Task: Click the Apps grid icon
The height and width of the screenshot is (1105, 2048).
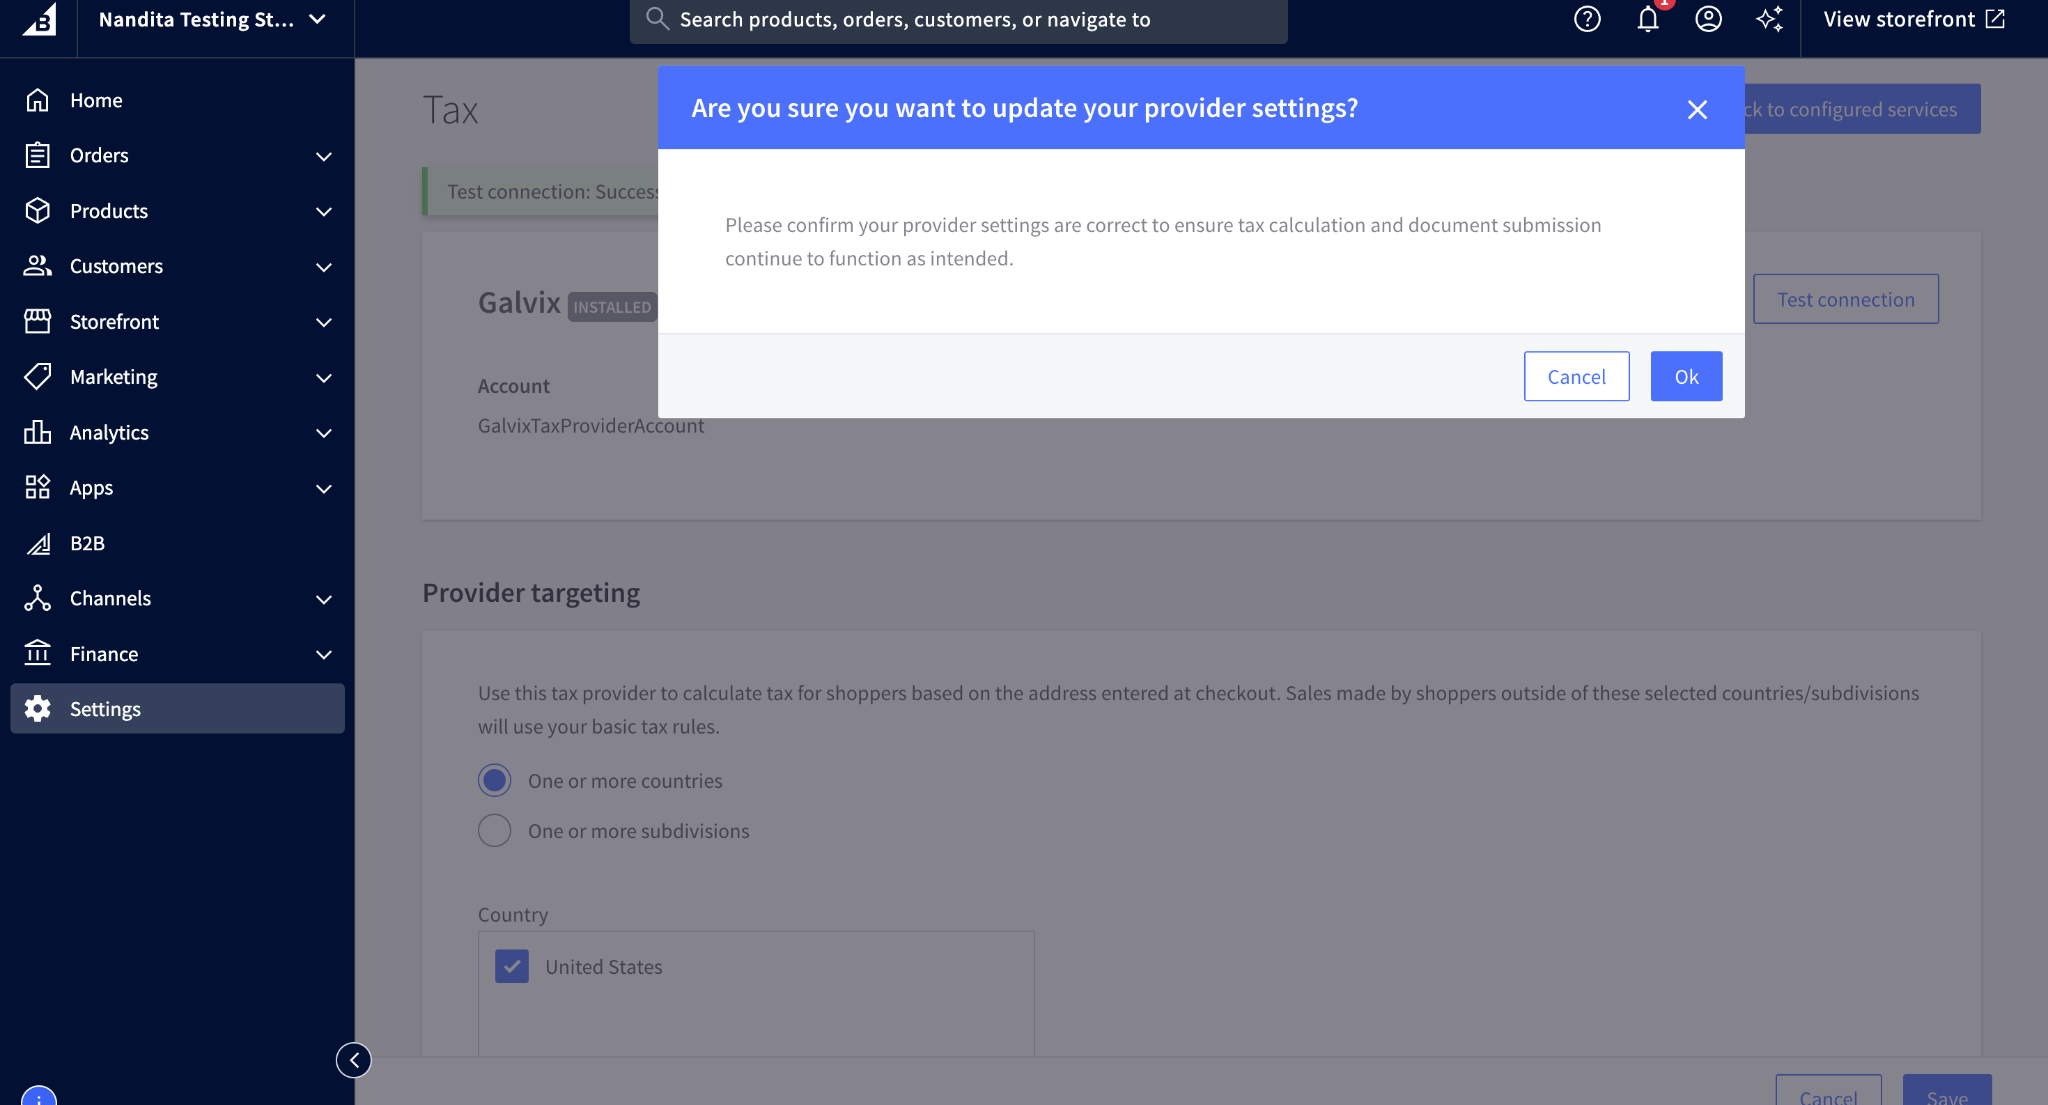Action: coord(37,487)
